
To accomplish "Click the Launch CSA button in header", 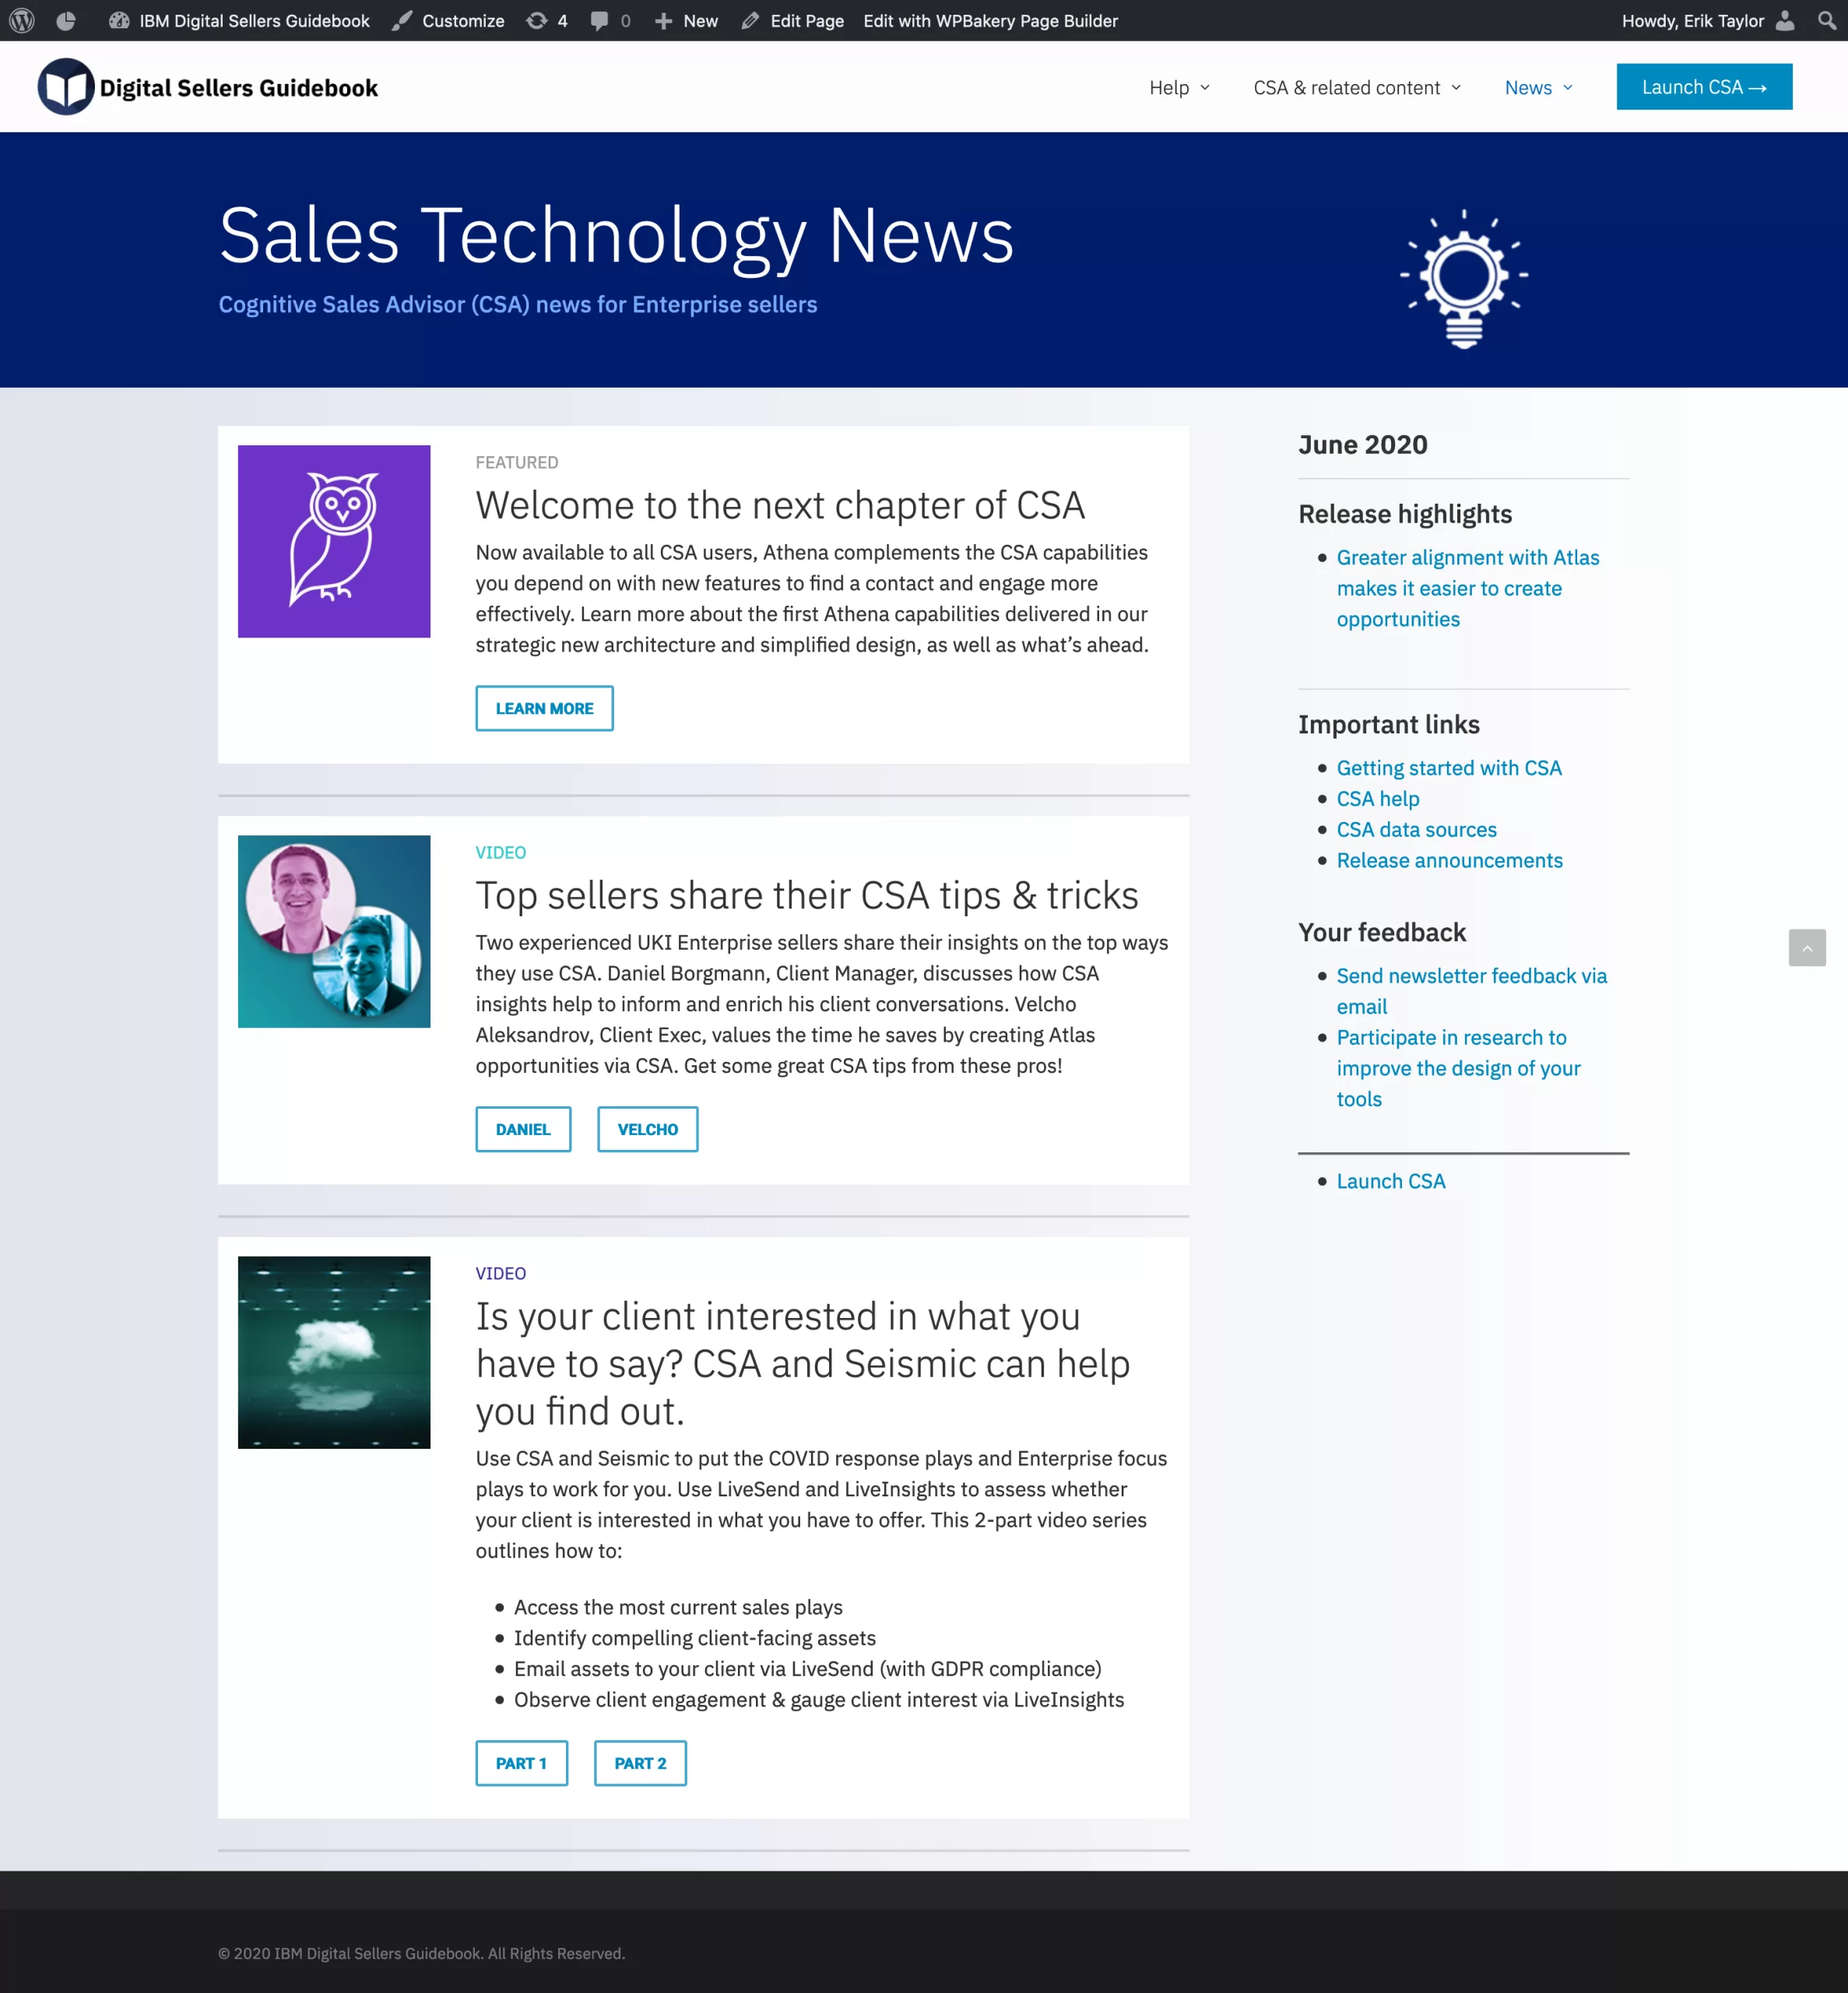I will pos(1704,87).
